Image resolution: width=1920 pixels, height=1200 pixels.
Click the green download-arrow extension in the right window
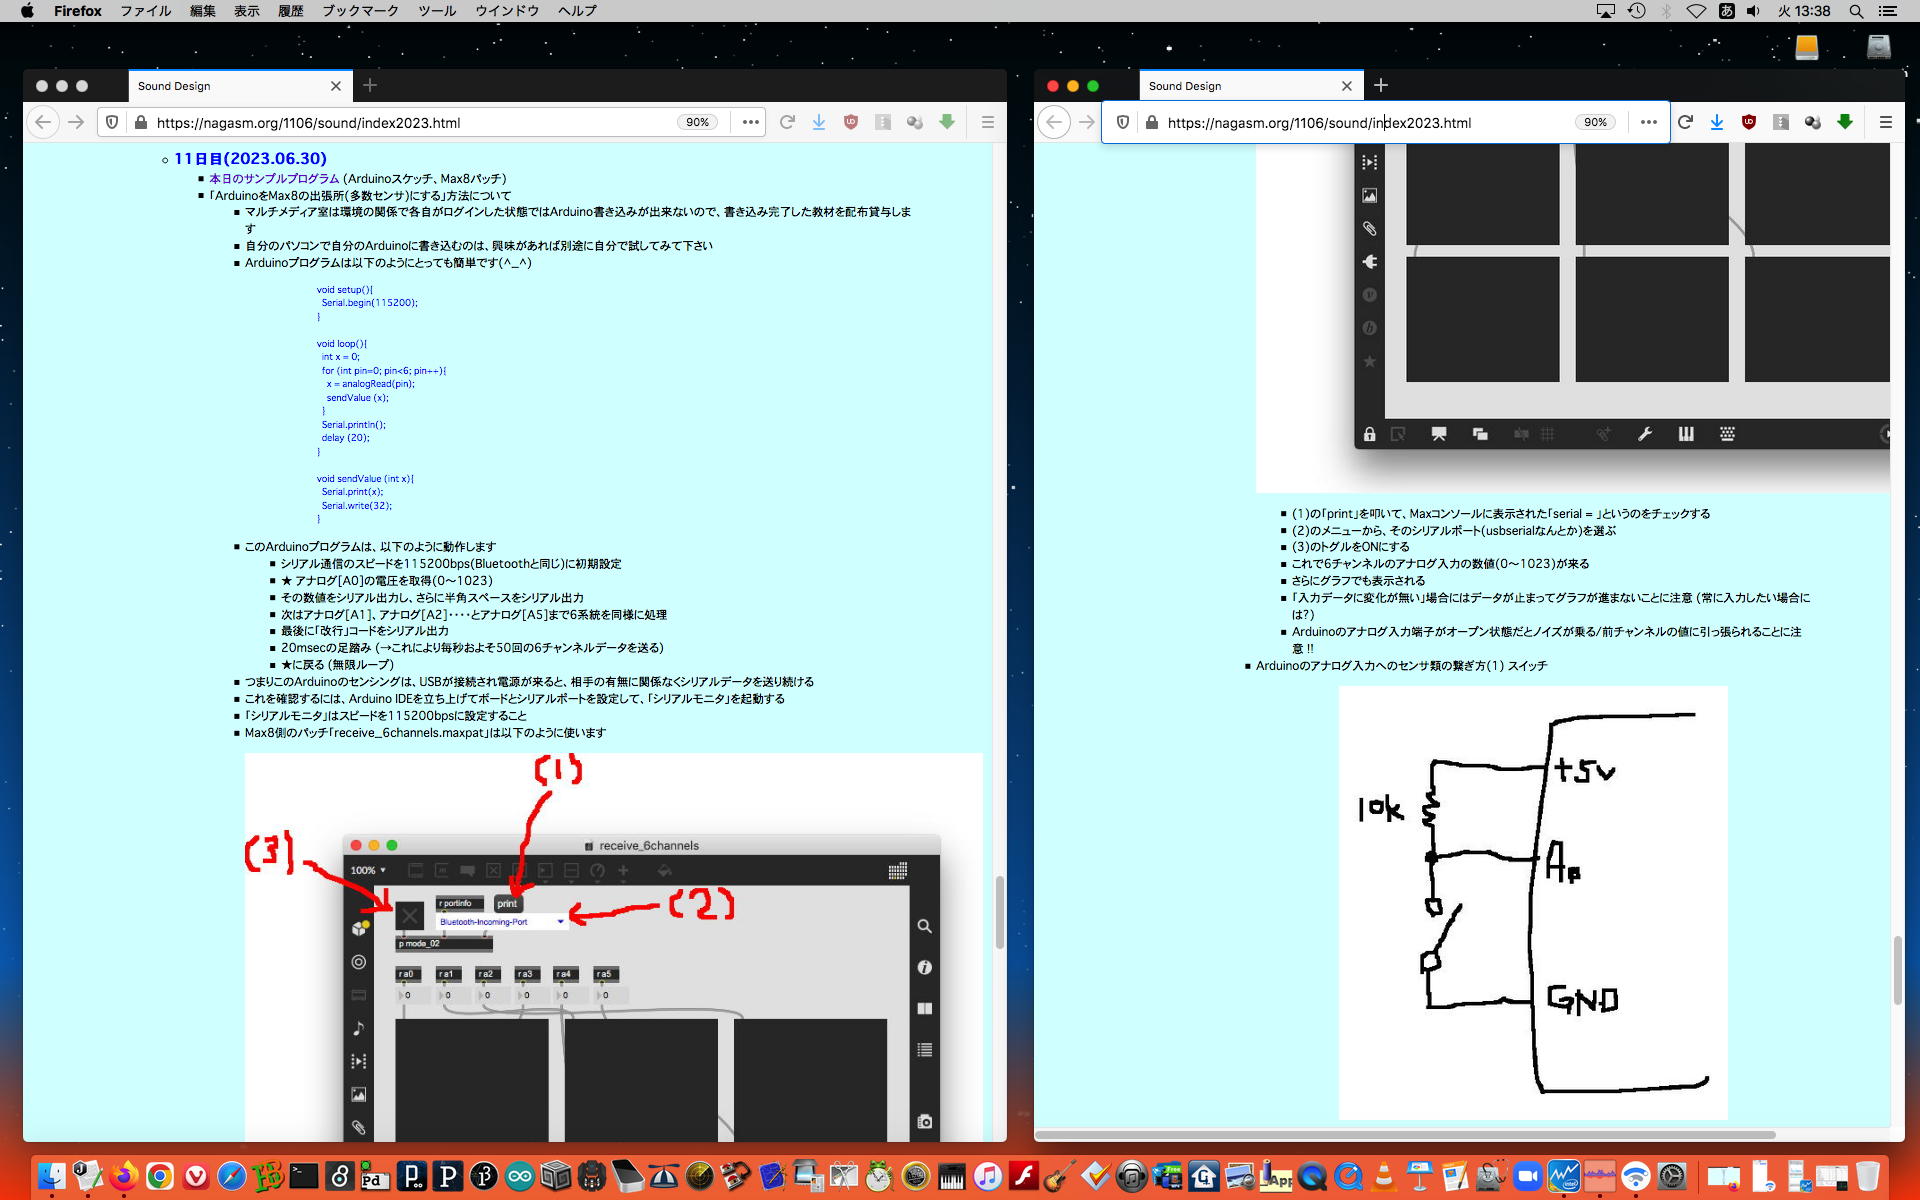pyautogui.click(x=1845, y=122)
